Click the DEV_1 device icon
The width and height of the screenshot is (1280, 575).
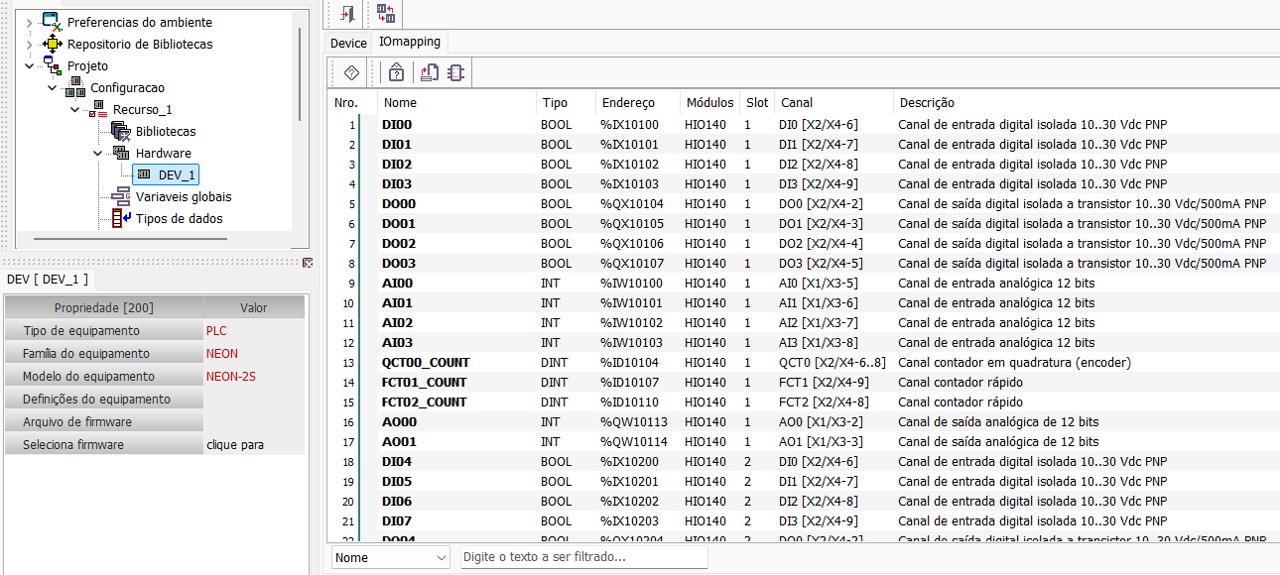coord(144,175)
